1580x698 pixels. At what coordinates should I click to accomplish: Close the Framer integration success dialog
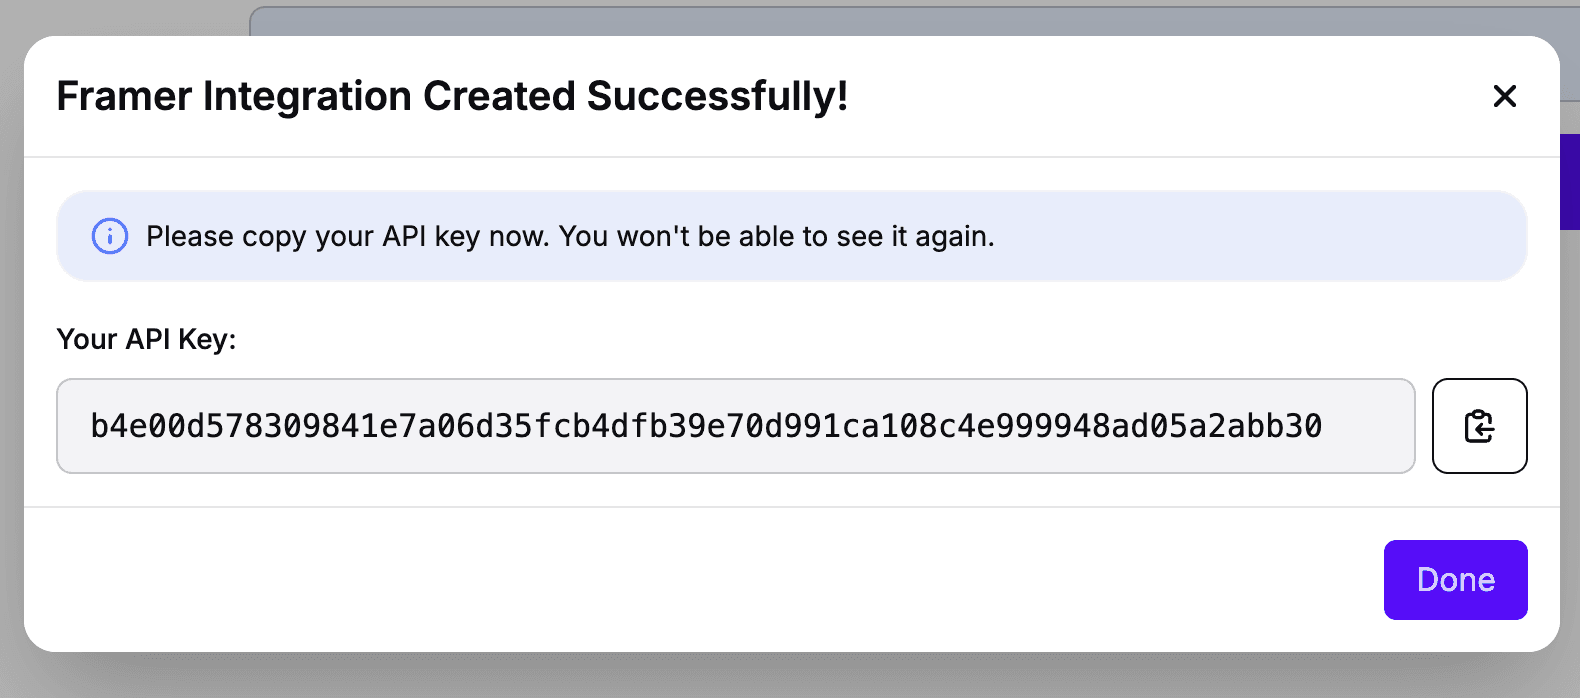point(1504,96)
